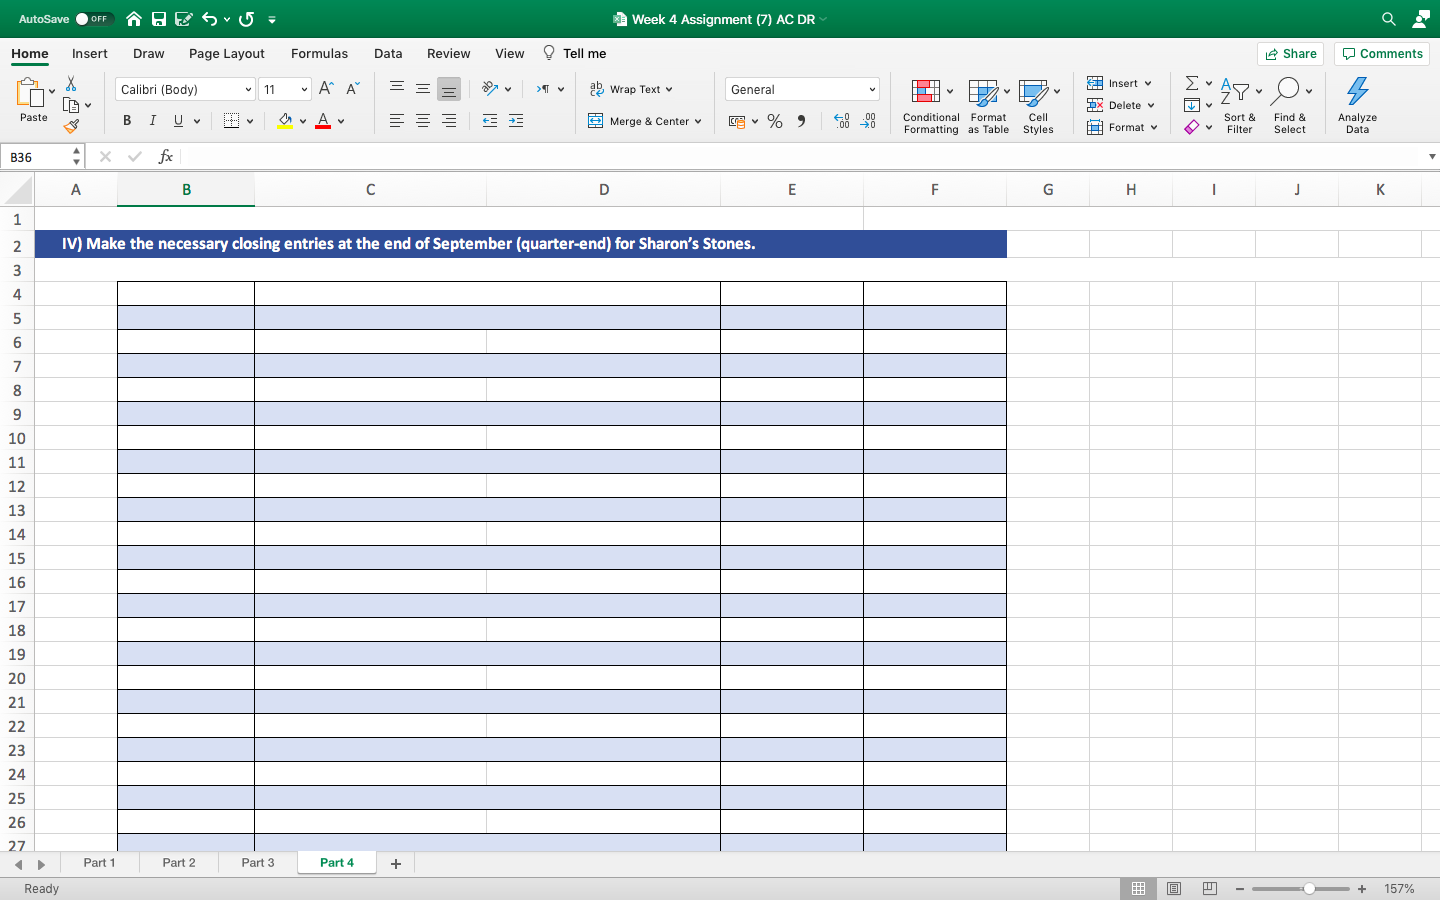Apply percent style format
This screenshot has width=1440, height=900.
(x=775, y=121)
